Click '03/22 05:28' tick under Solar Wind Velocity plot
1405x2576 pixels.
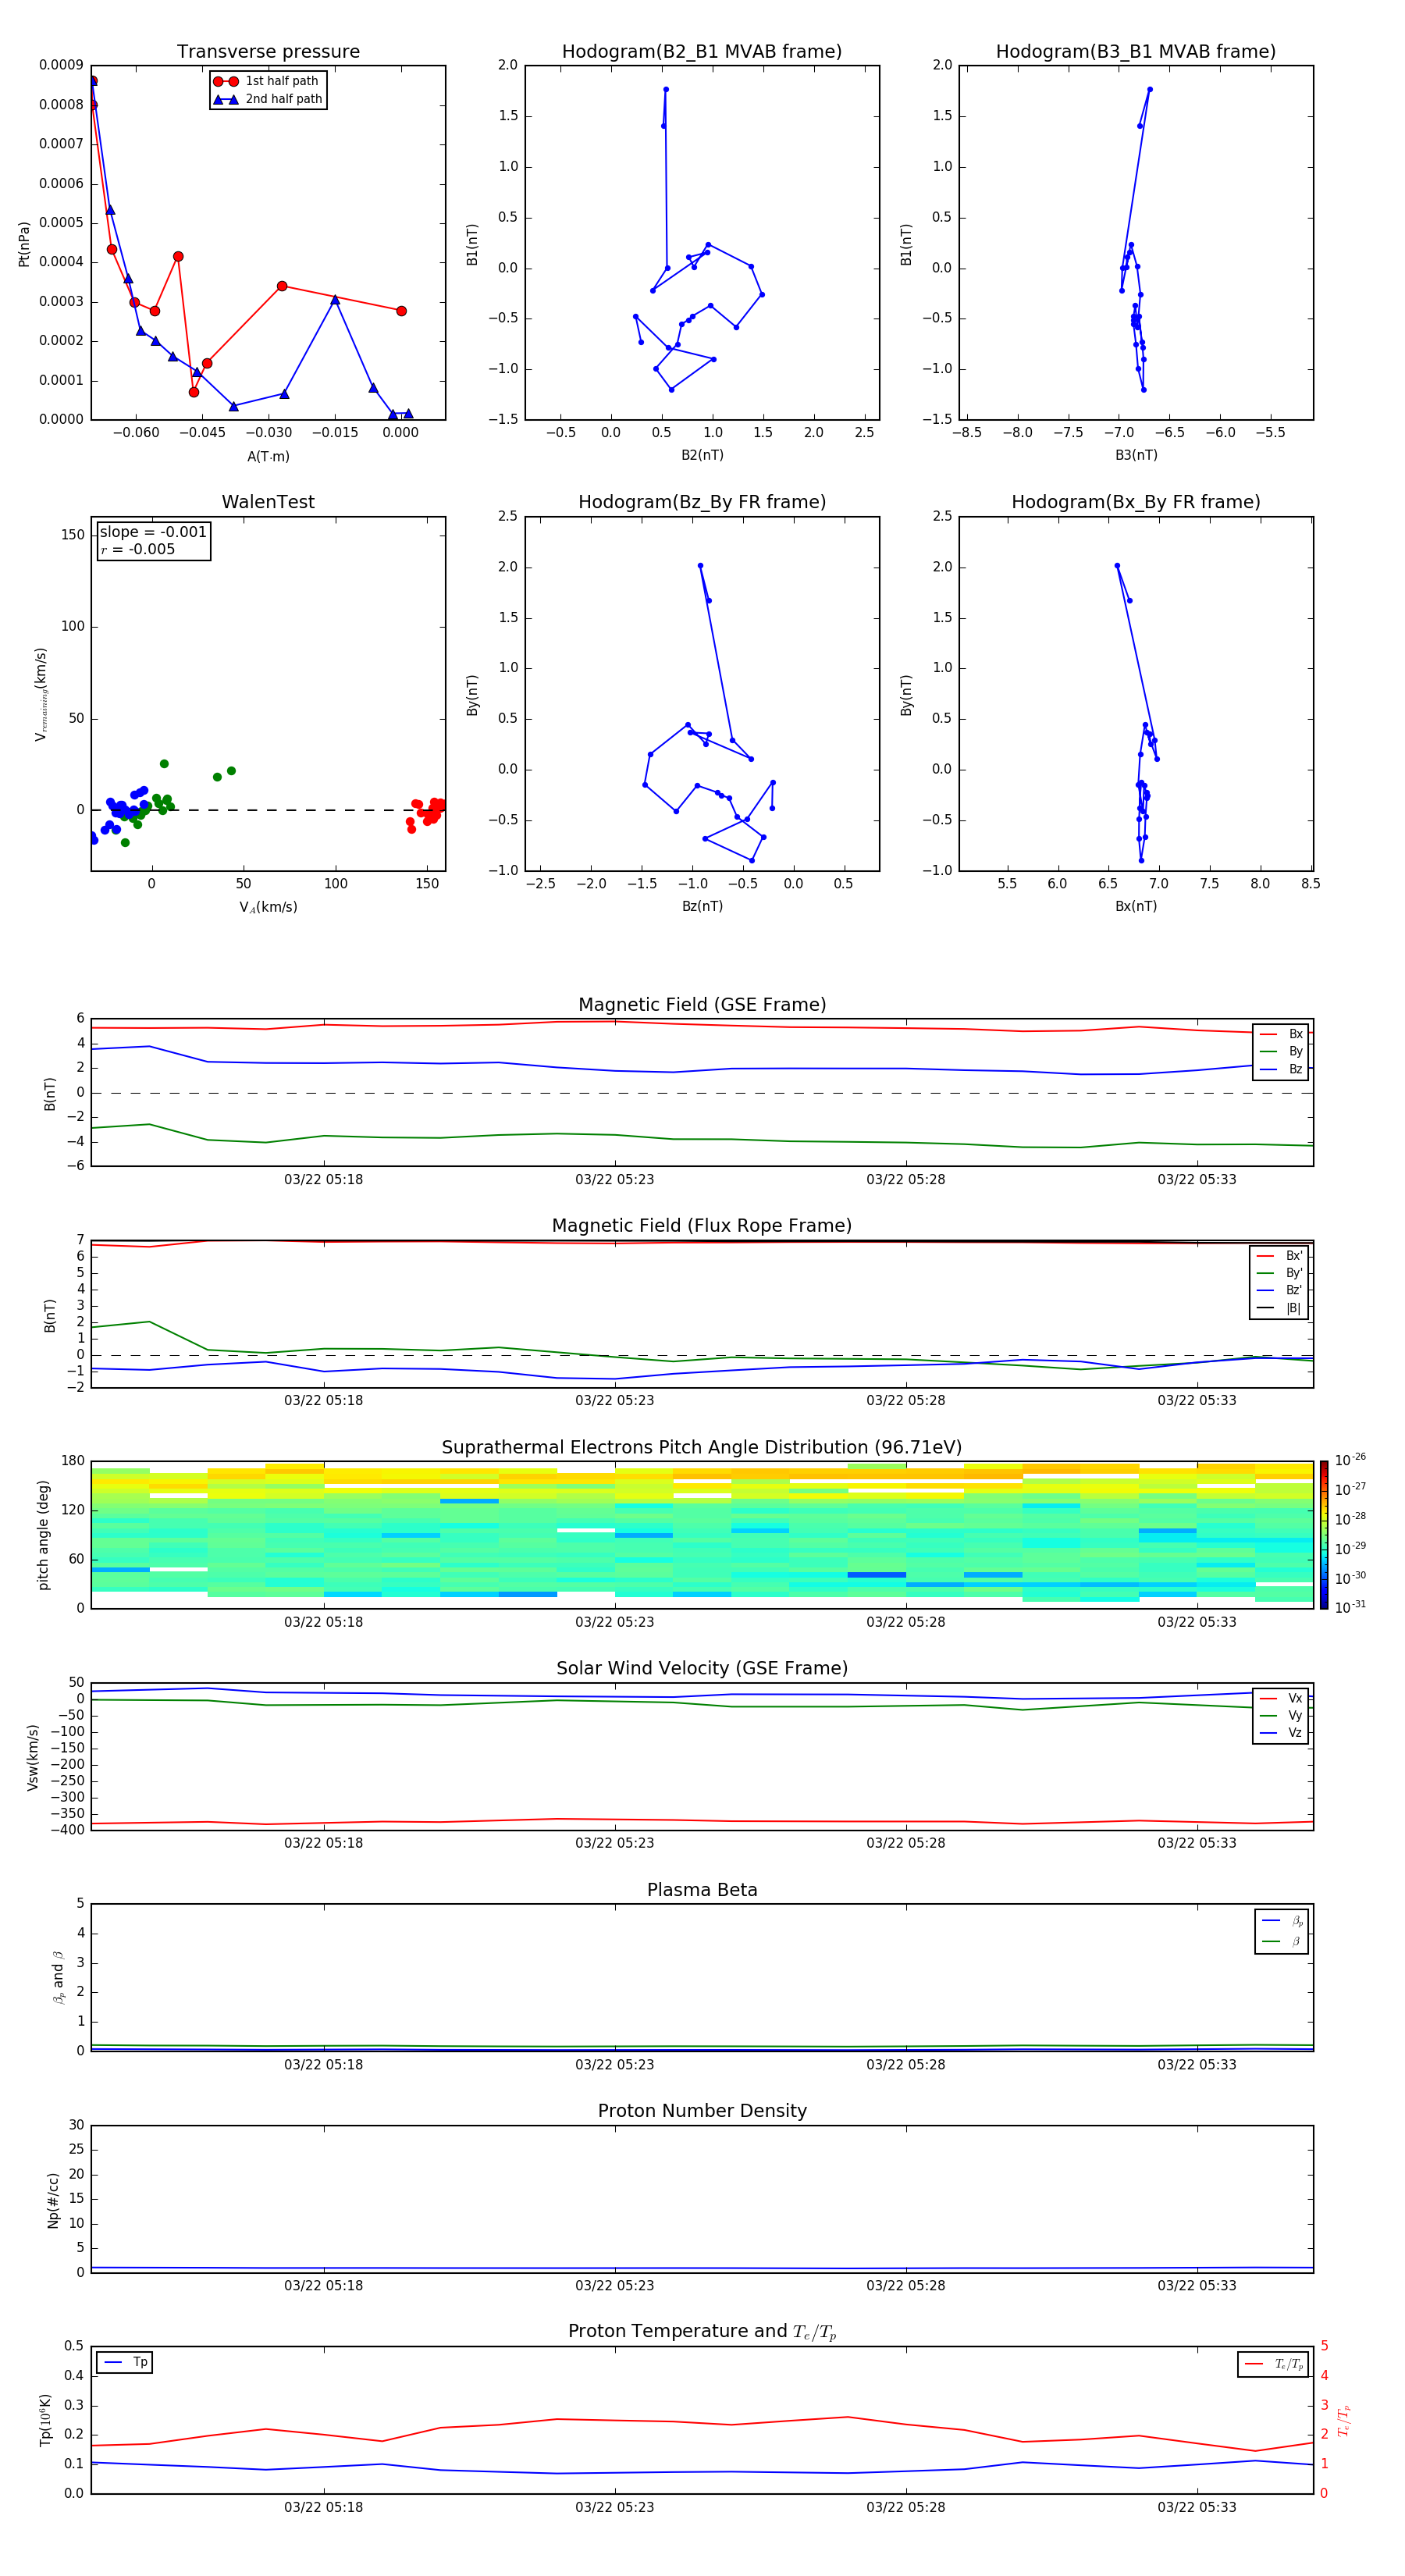coord(905,1843)
